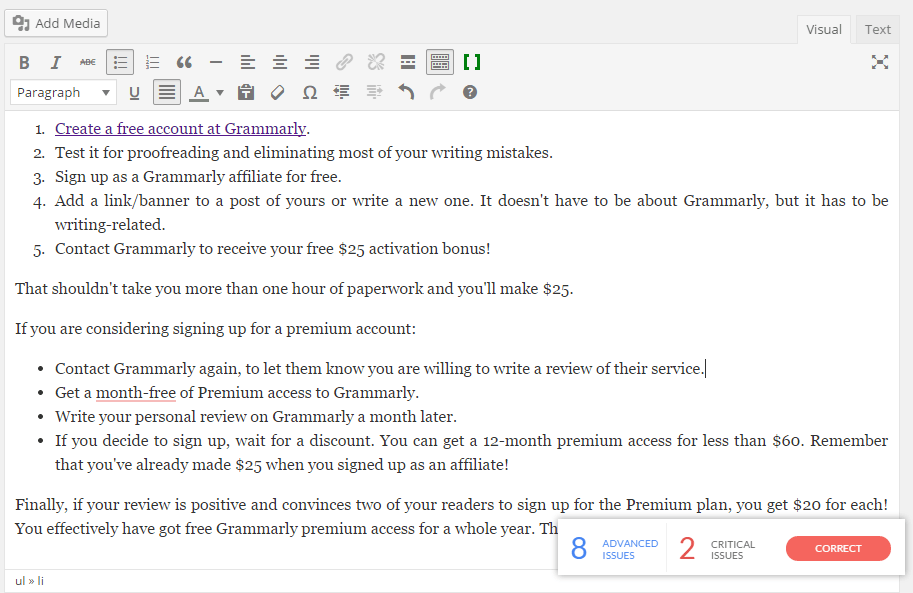The image size is (913, 593).
Task: Toggle underline formatting
Action: (x=134, y=91)
